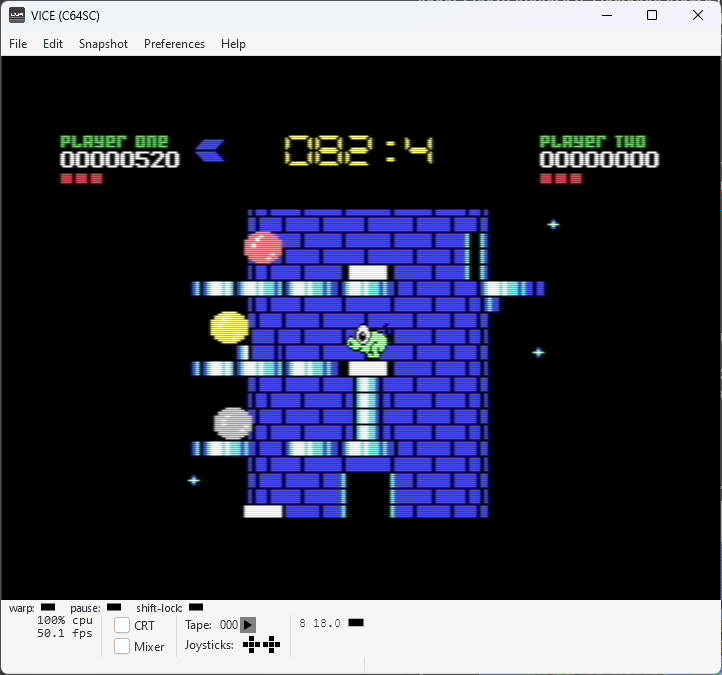The height and width of the screenshot is (675, 722).
Task: Click the tape play button
Action: point(248,625)
